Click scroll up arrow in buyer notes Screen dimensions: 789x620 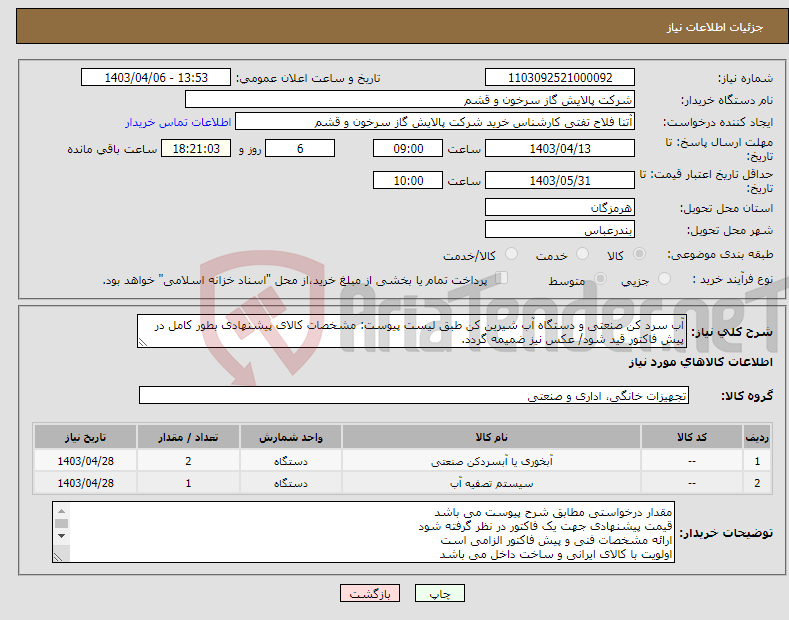pos(61,511)
